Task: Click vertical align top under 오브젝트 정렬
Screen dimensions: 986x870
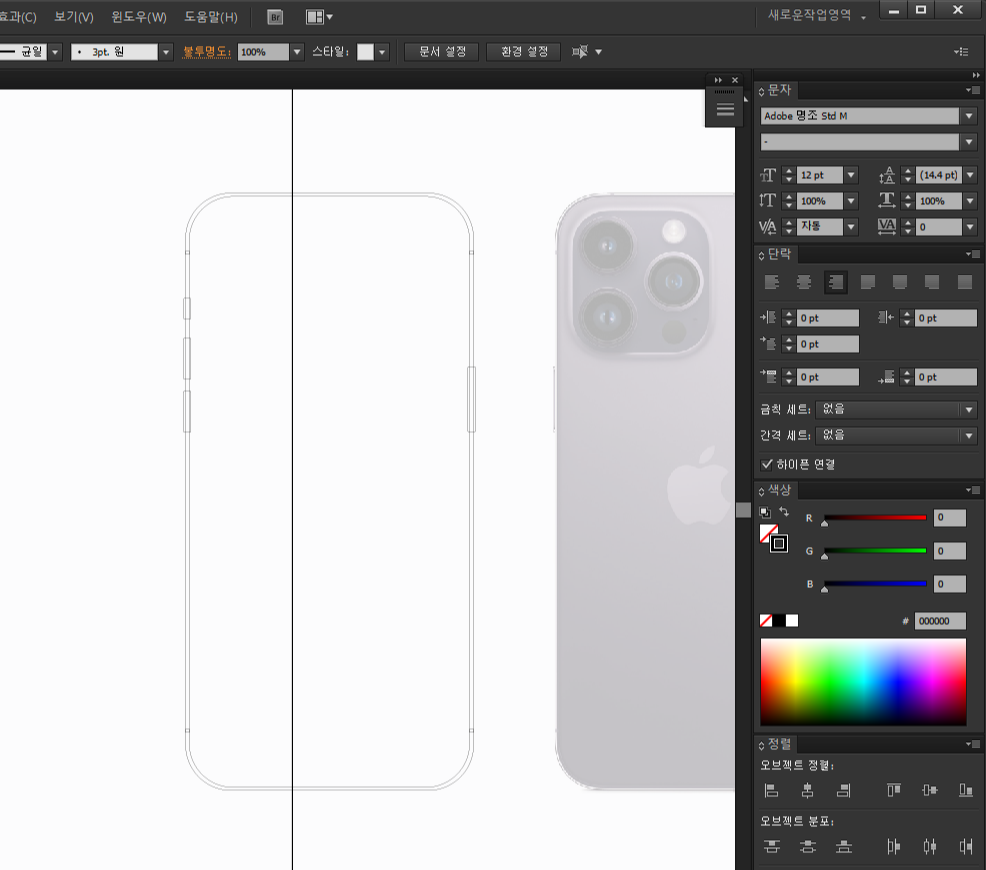Action: (x=894, y=791)
